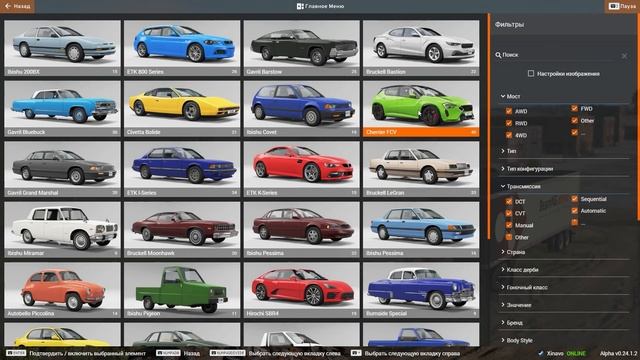
Task: Select the Gavril Grand Marshal car
Action: coord(62,169)
